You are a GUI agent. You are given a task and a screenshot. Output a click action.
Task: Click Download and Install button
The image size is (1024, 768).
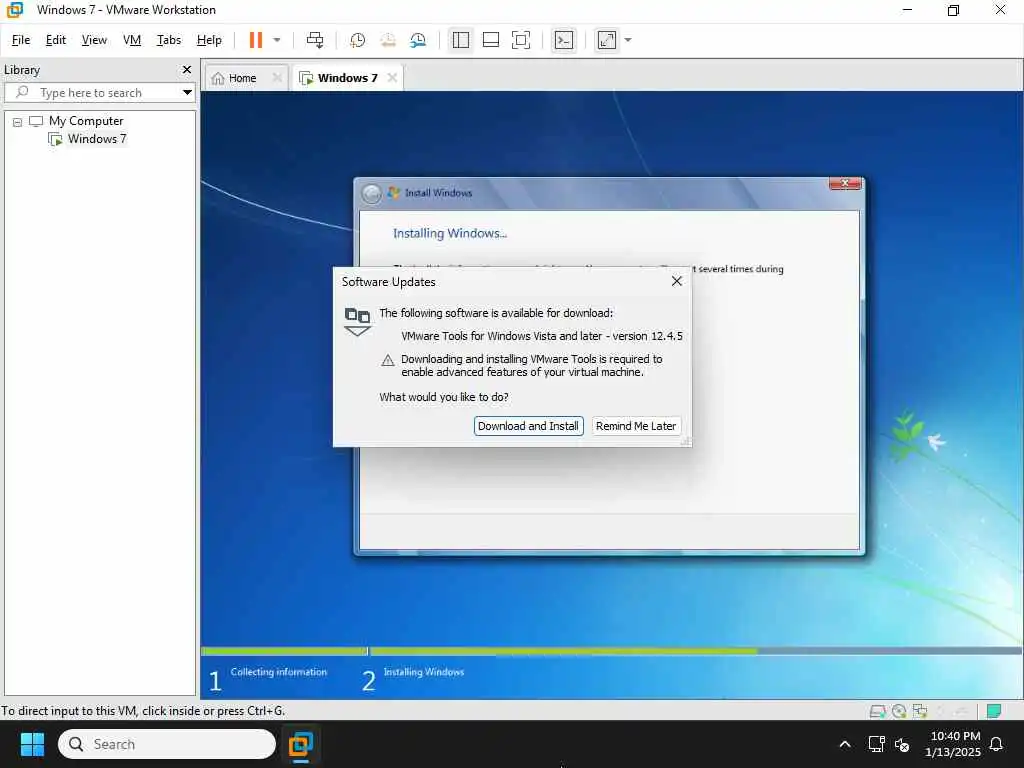click(528, 426)
